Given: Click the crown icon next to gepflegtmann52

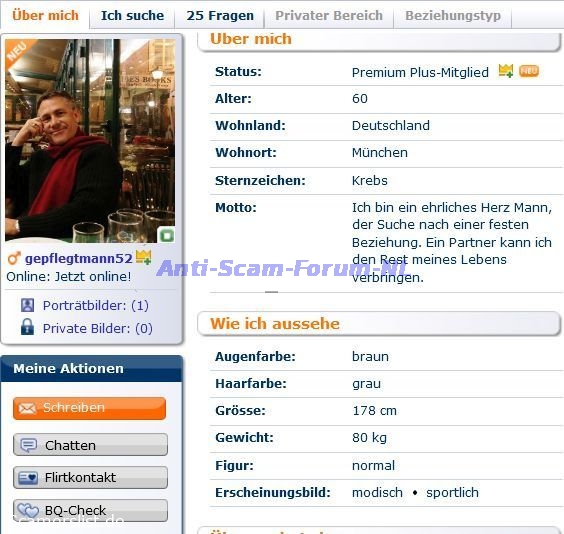Looking at the screenshot, I should 143,257.
